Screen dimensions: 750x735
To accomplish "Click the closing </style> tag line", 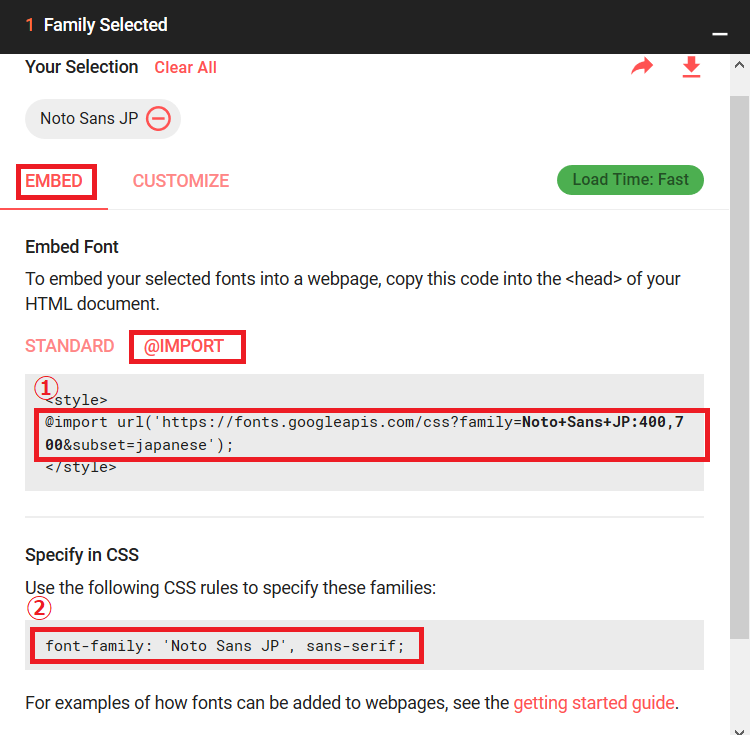I will 80,467.
